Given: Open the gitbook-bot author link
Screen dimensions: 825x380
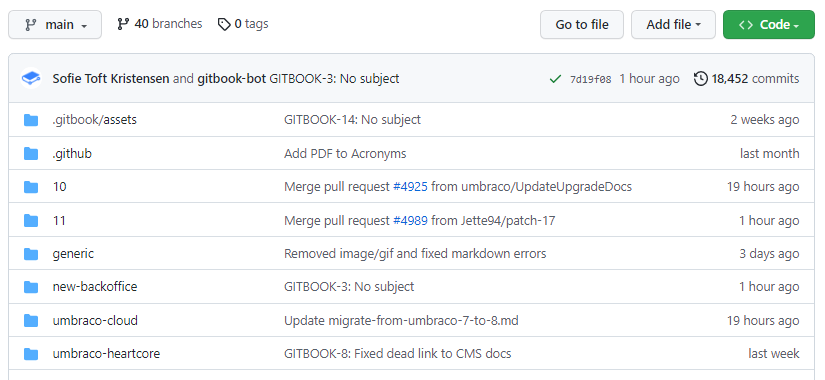Looking at the screenshot, I should (x=232, y=79).
